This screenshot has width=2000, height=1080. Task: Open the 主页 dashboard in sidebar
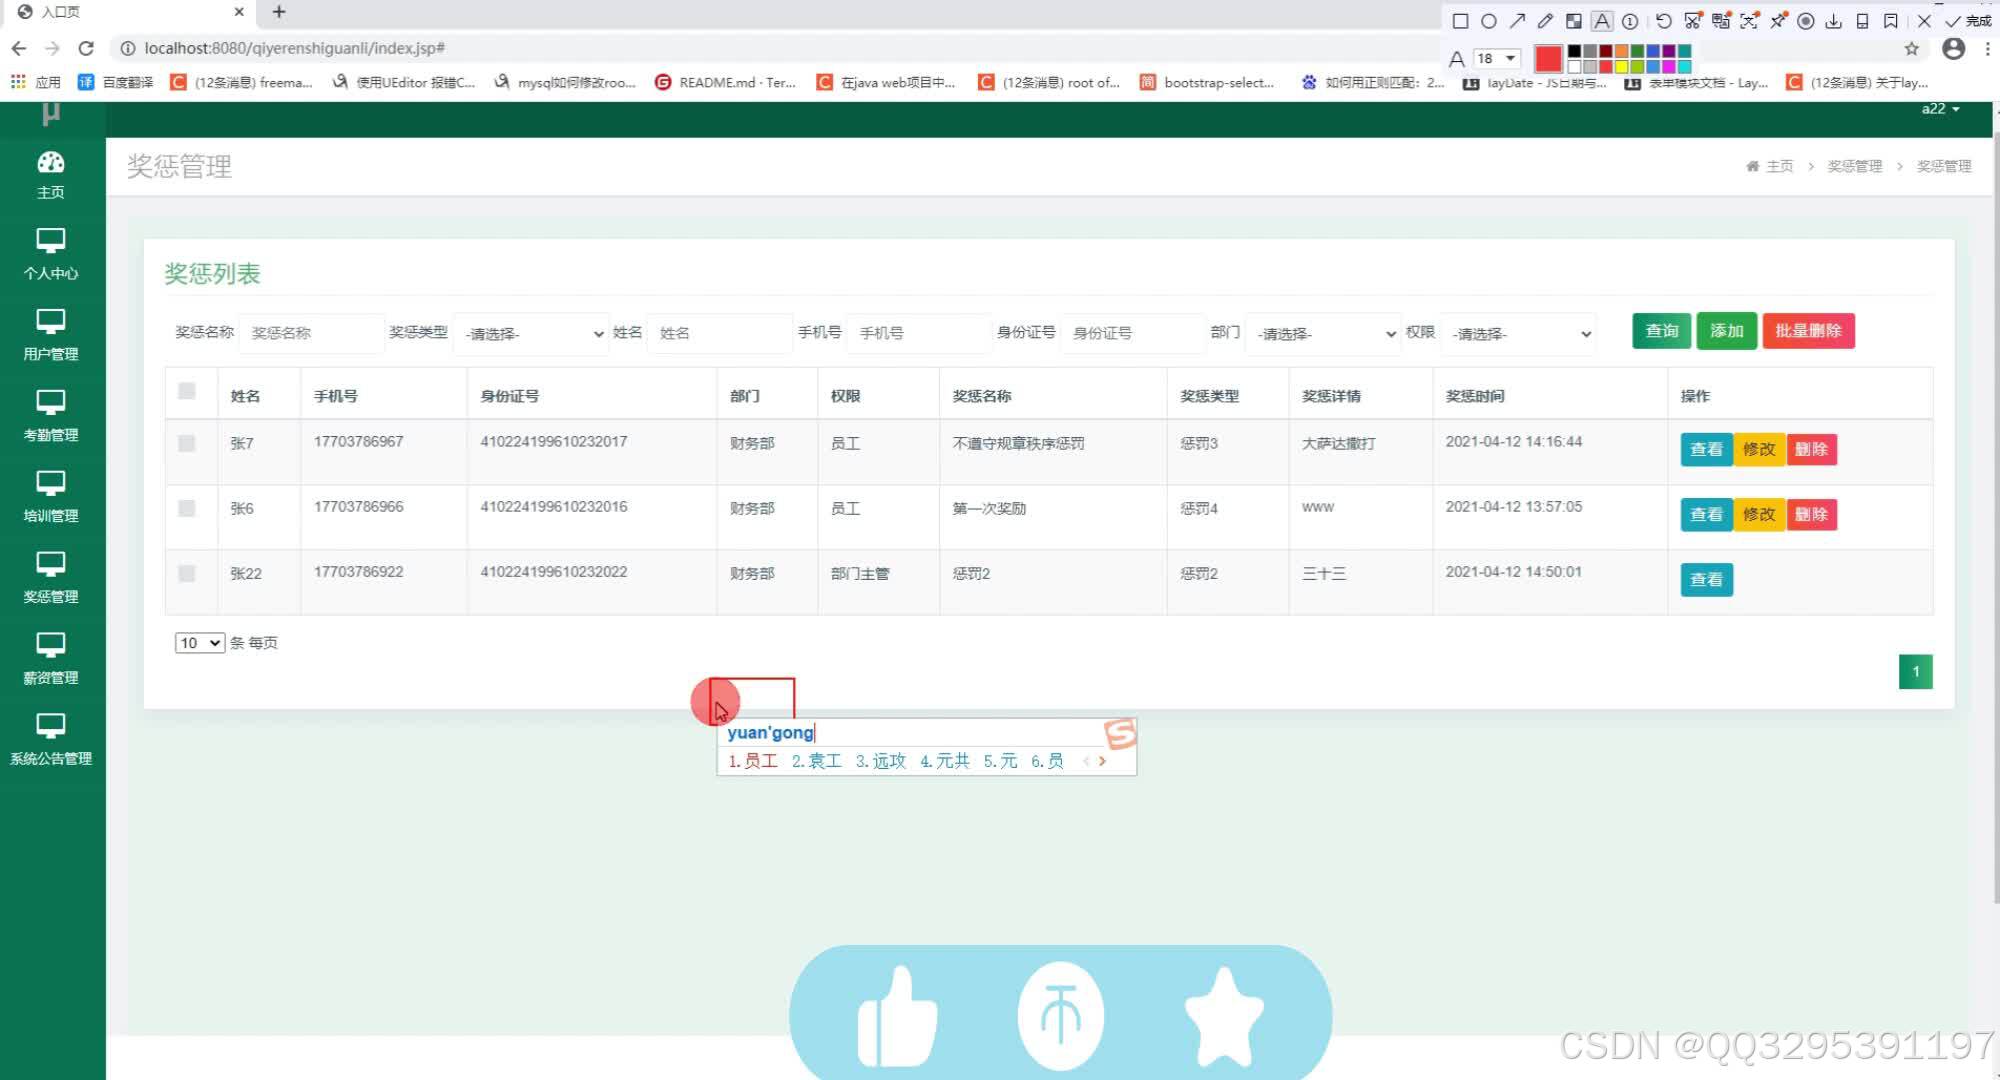point(51,174)
